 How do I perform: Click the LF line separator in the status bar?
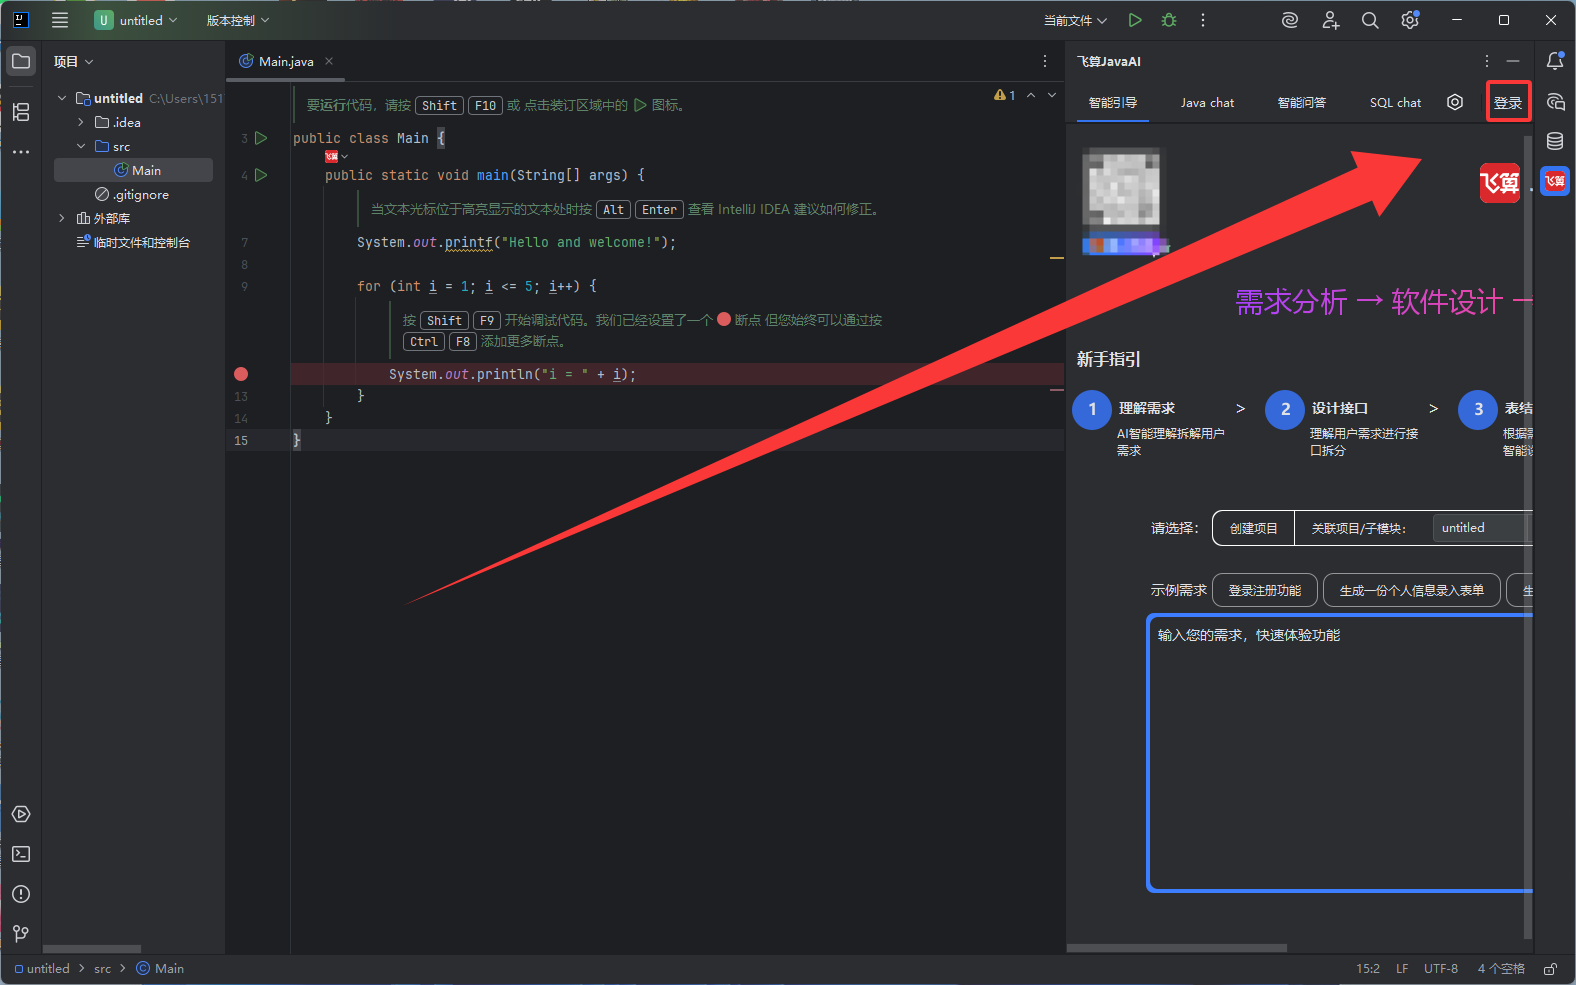(x=1402, y=969)
